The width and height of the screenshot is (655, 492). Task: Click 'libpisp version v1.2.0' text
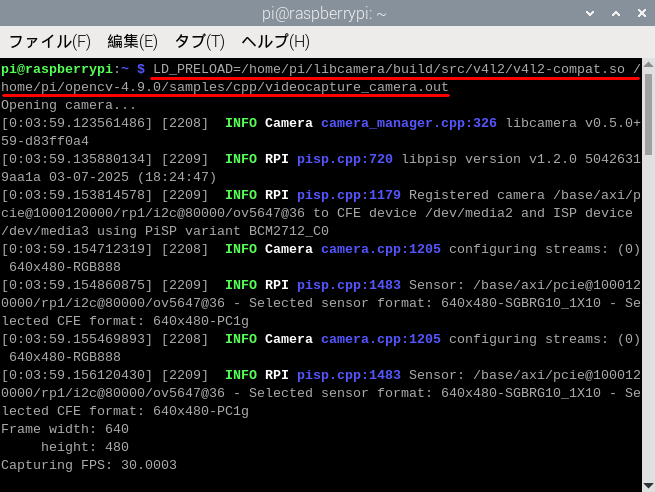tap(489, 159)
